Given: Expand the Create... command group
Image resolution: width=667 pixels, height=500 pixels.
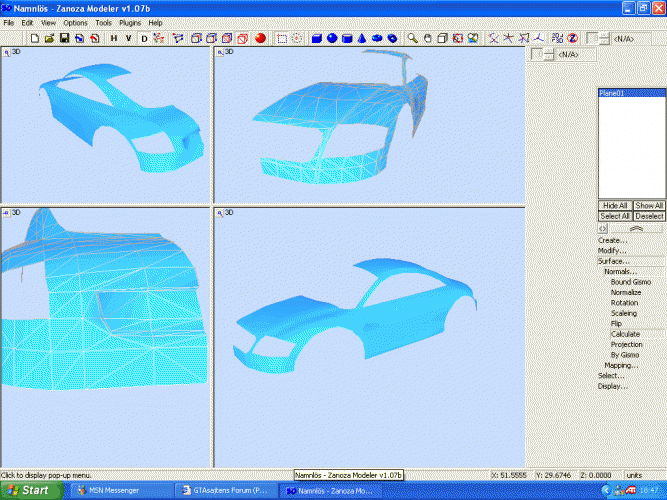Looking at the screenshot, I should point(612,240).
